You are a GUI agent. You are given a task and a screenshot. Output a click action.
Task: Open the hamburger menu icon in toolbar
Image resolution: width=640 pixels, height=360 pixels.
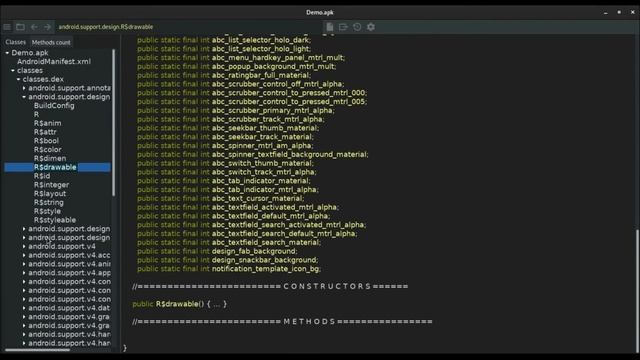[x=7, y=27]
